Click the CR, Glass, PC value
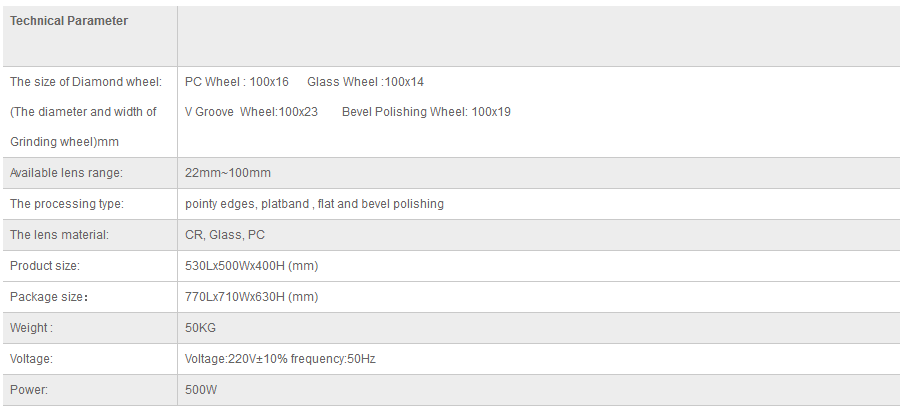900x410 pixels. [225, 235]
